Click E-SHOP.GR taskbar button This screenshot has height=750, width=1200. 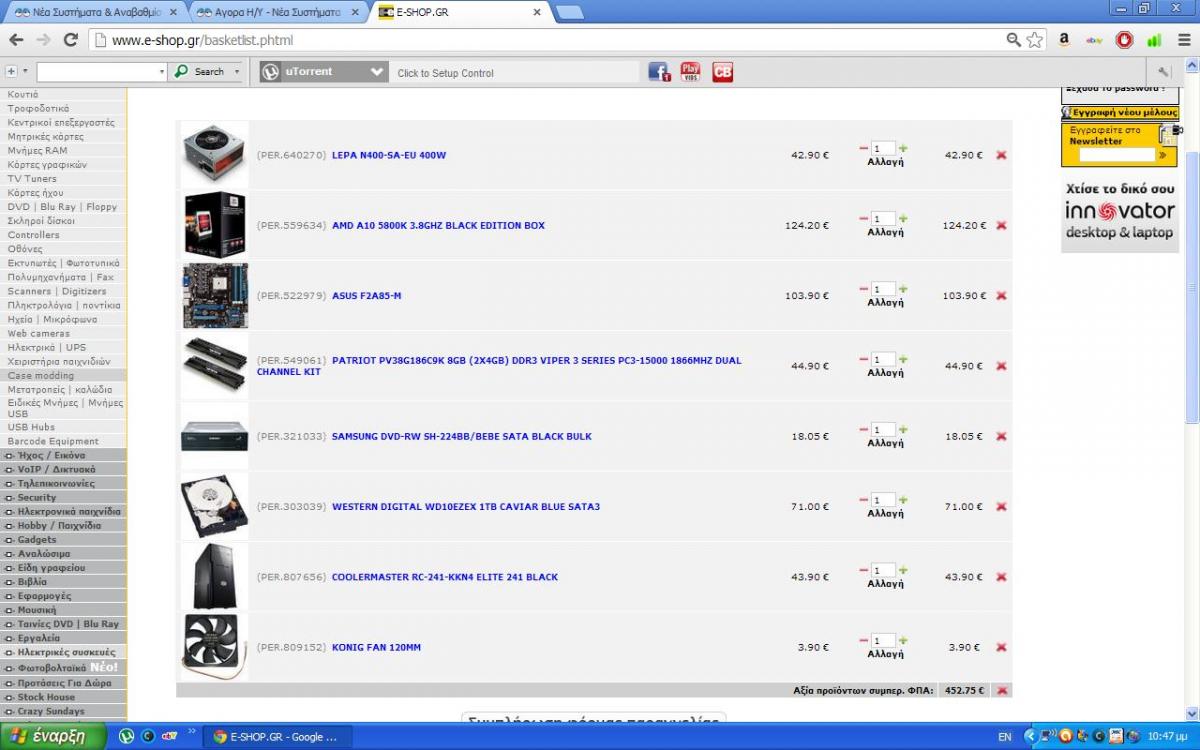tap(276, 737)
